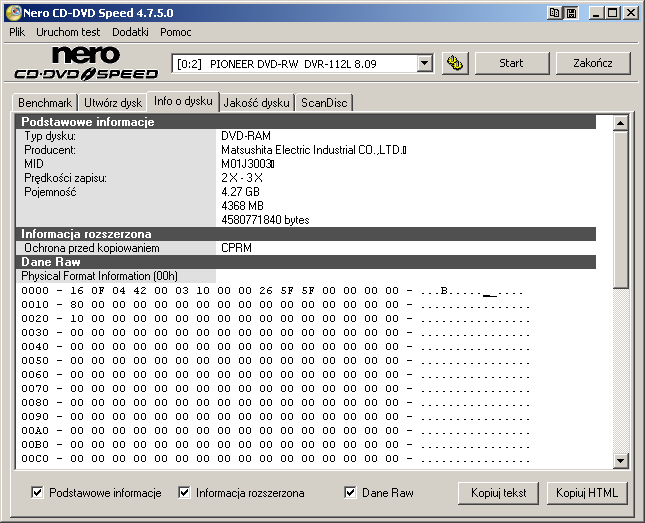Click the CPRM copy protection value

[237, 248]
